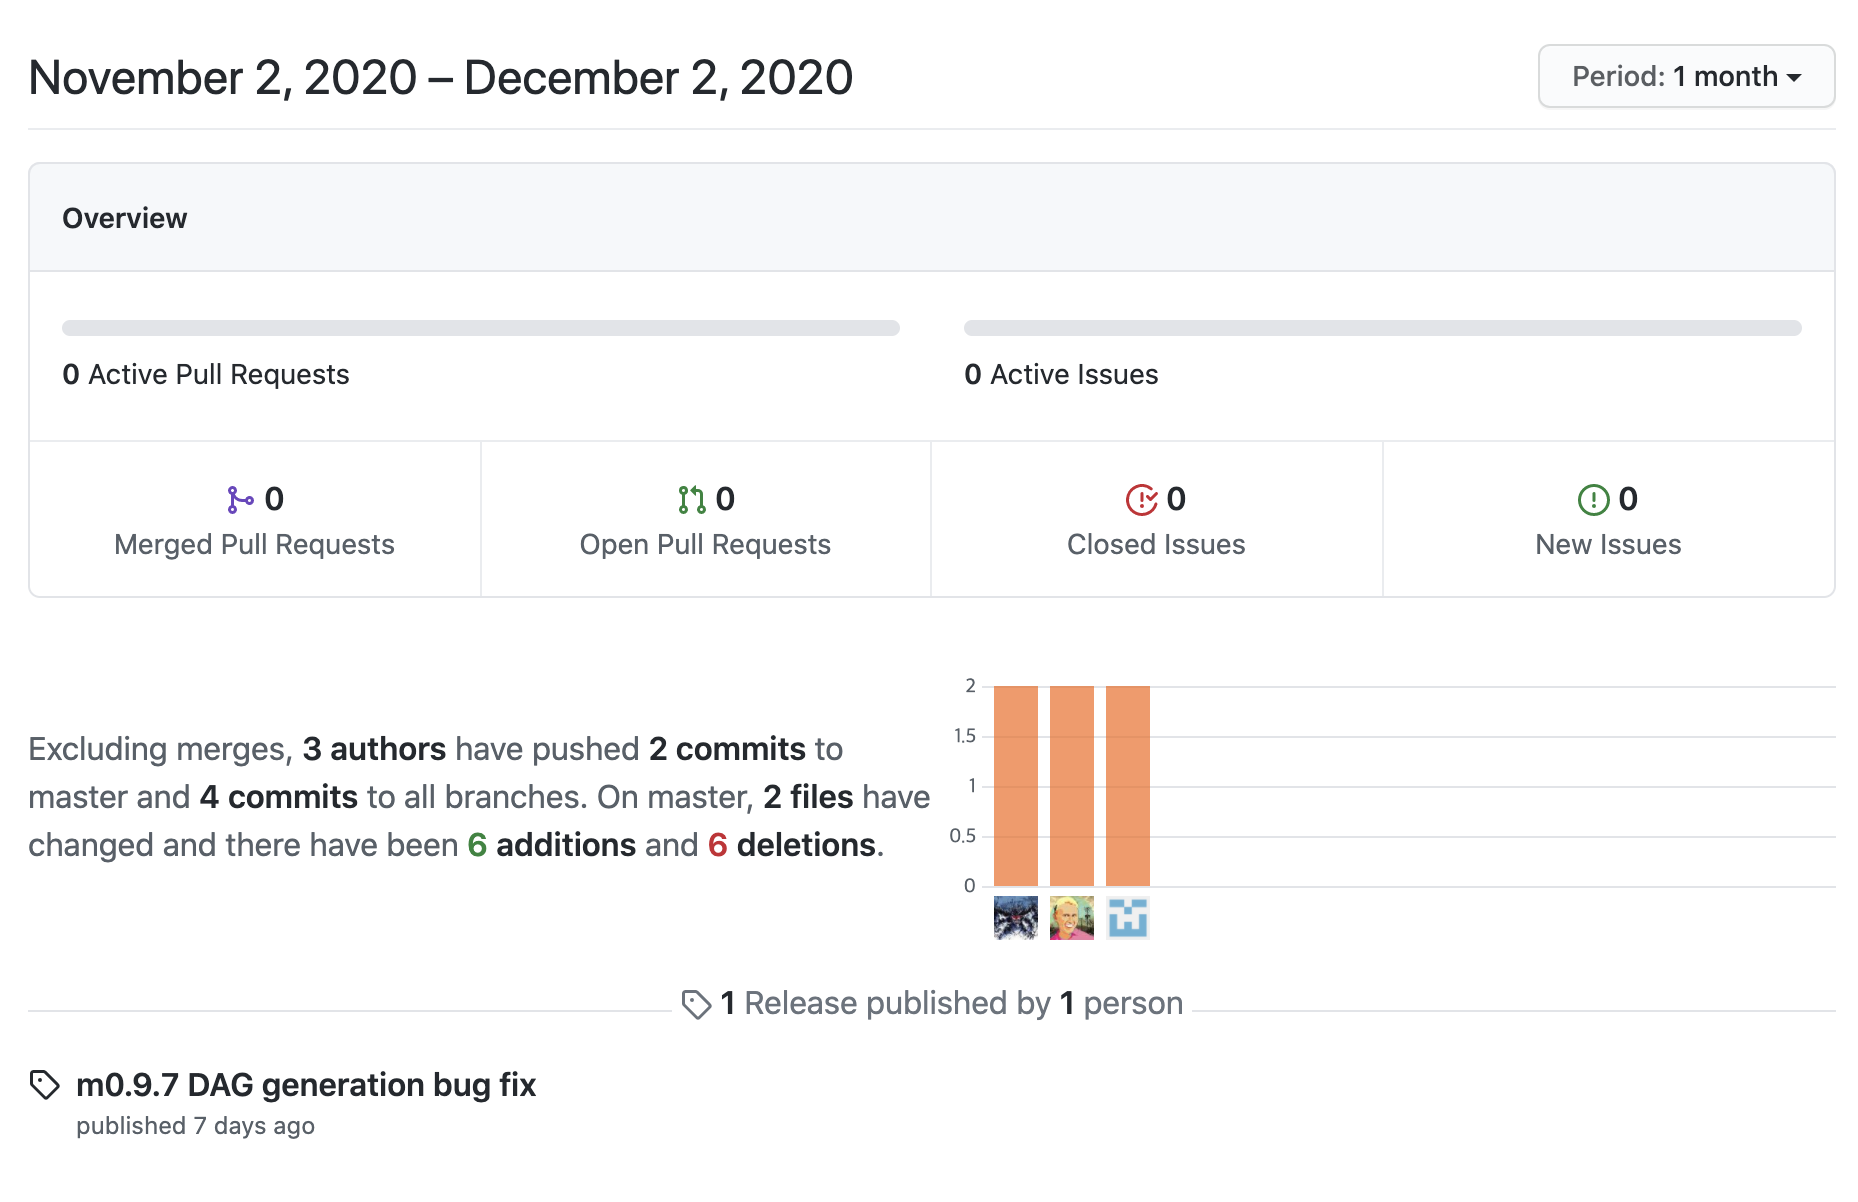The width and height of the screenshot is (1858, 1202).
Task: Click the open pull request icon
Action: [x=691, y=499]
